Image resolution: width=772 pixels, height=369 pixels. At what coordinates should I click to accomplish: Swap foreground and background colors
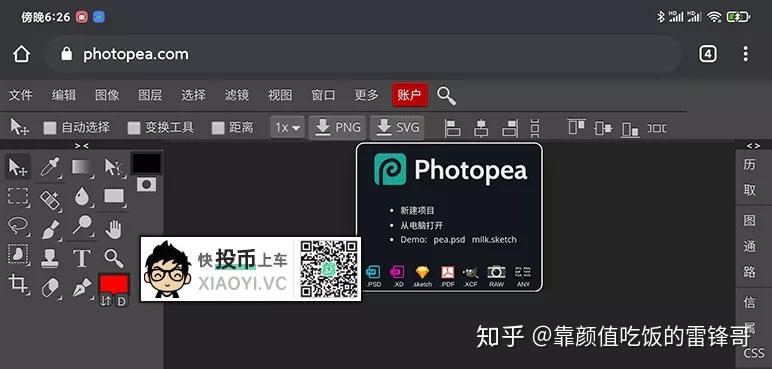tap(105, 301)
